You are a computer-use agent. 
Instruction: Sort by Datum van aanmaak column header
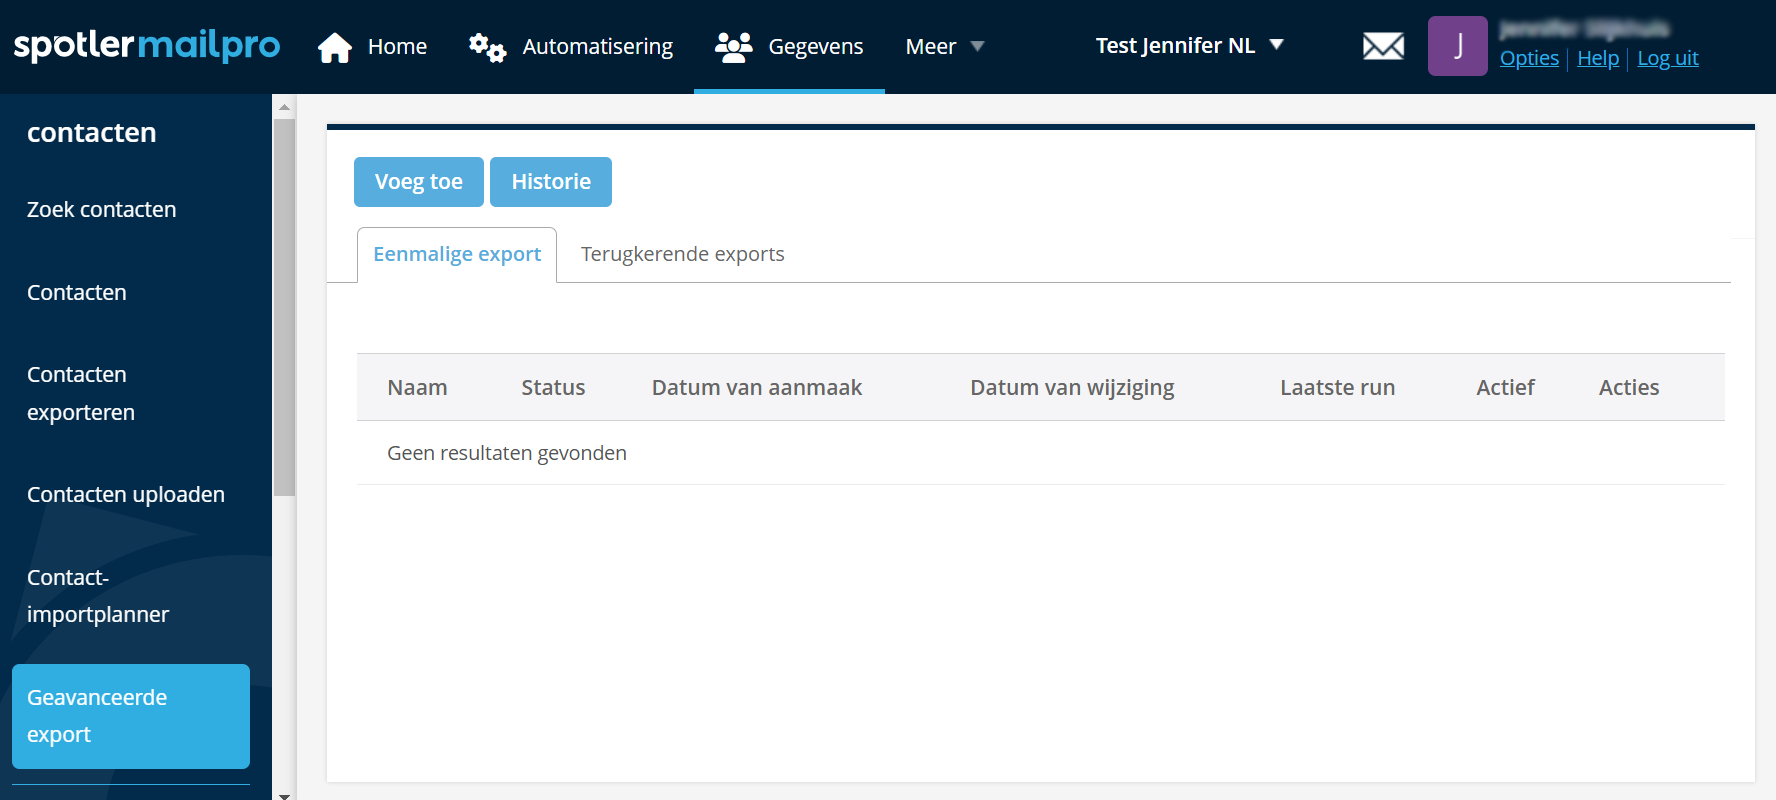click(x=757, y=388)
